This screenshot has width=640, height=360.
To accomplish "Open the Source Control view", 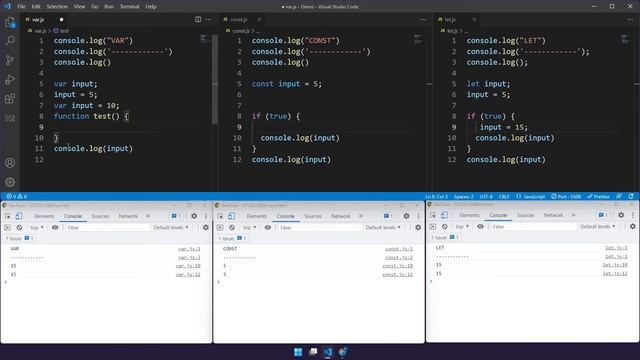I will 10,60.
